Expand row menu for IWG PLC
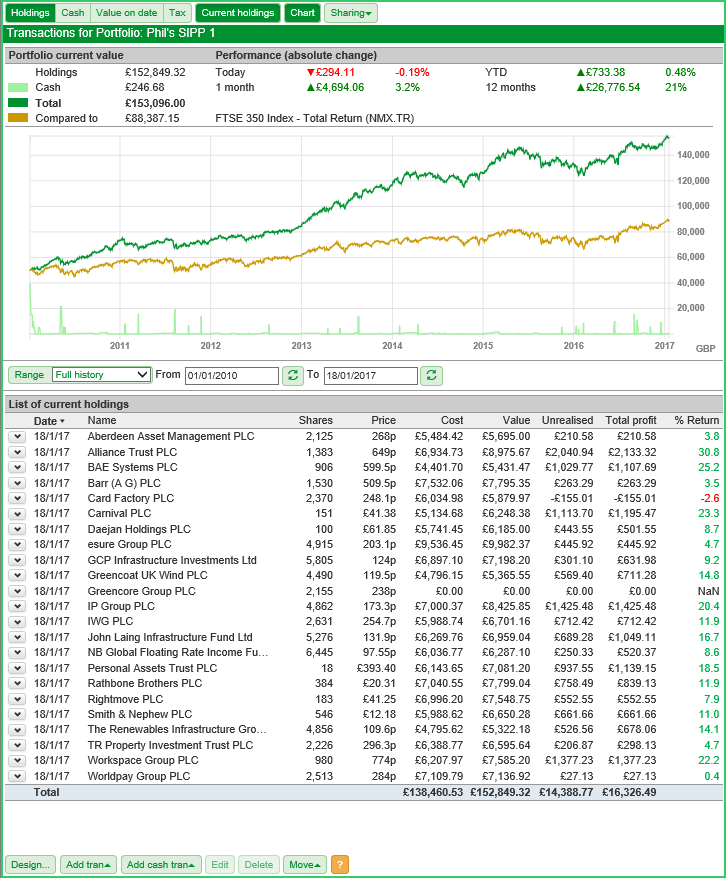726x878 pixels. (17, 622)
